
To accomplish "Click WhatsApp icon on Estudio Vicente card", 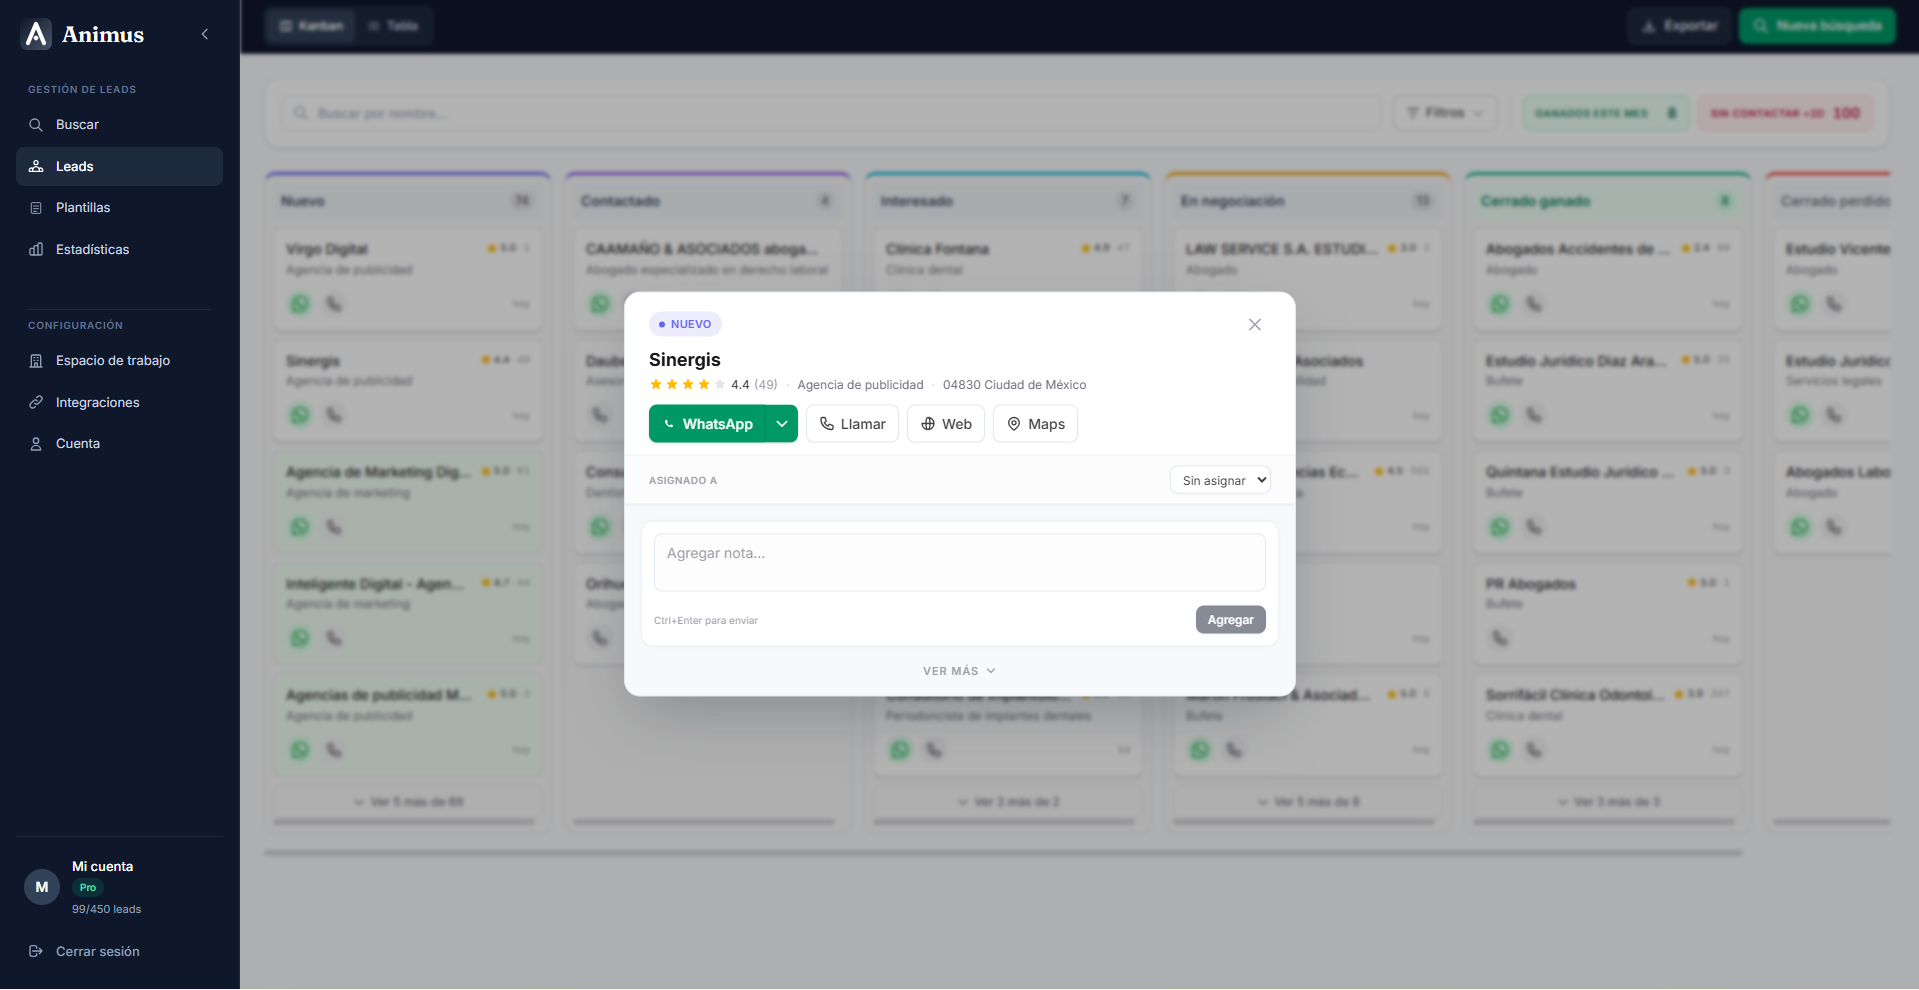I will (x=1800, y=304).
